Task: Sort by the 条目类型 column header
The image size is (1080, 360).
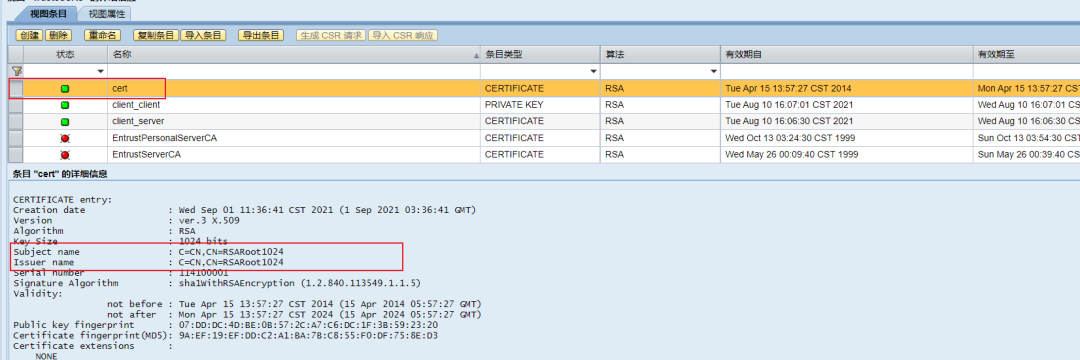Action: point(540,54)
